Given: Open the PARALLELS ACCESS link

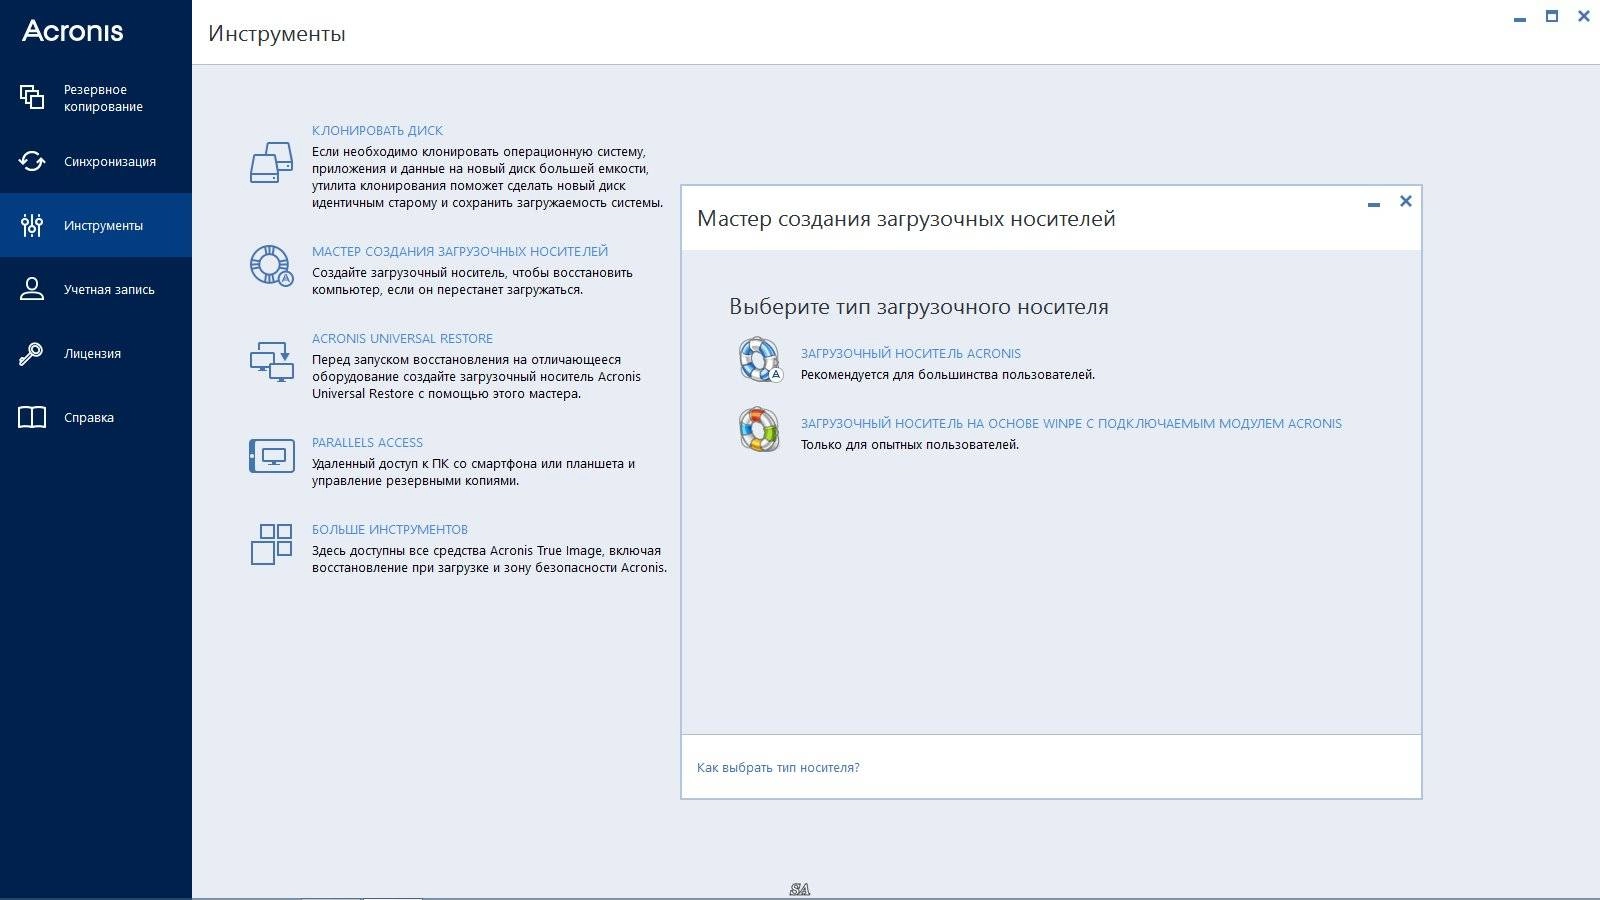Looking at the screenshot, I should tap(367, 442).
